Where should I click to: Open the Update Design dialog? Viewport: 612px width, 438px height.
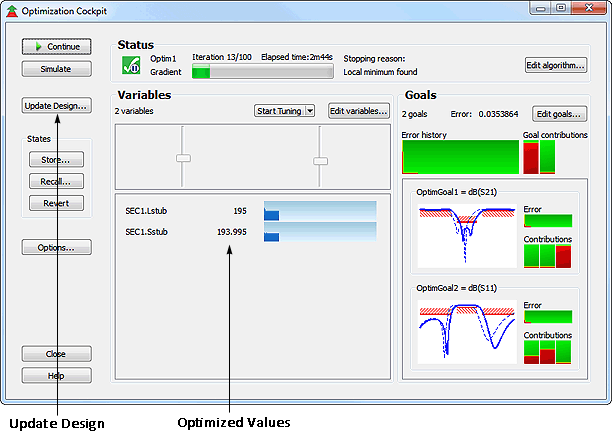pos(56,104)
